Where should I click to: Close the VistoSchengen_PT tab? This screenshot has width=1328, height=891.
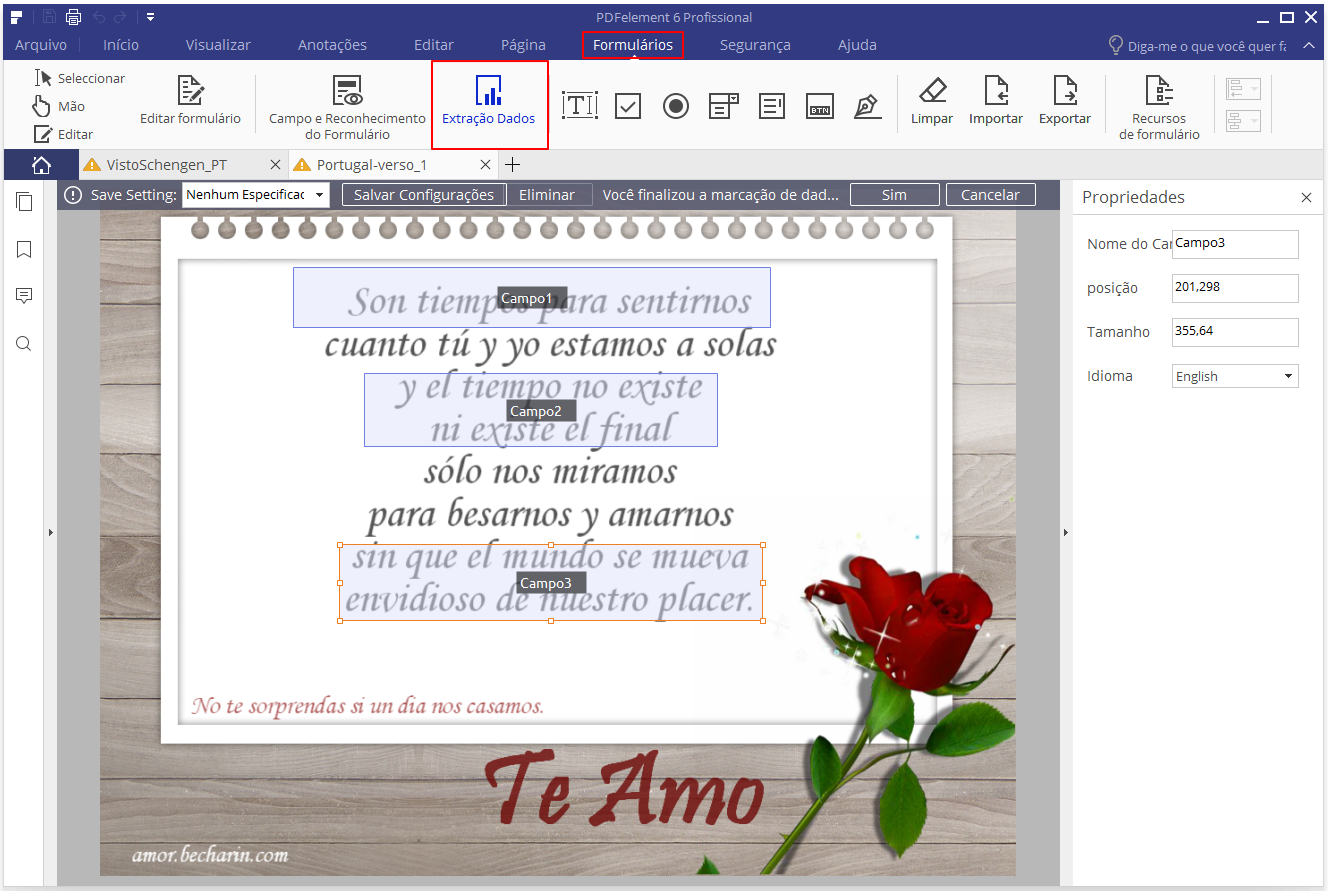[276, 165]
